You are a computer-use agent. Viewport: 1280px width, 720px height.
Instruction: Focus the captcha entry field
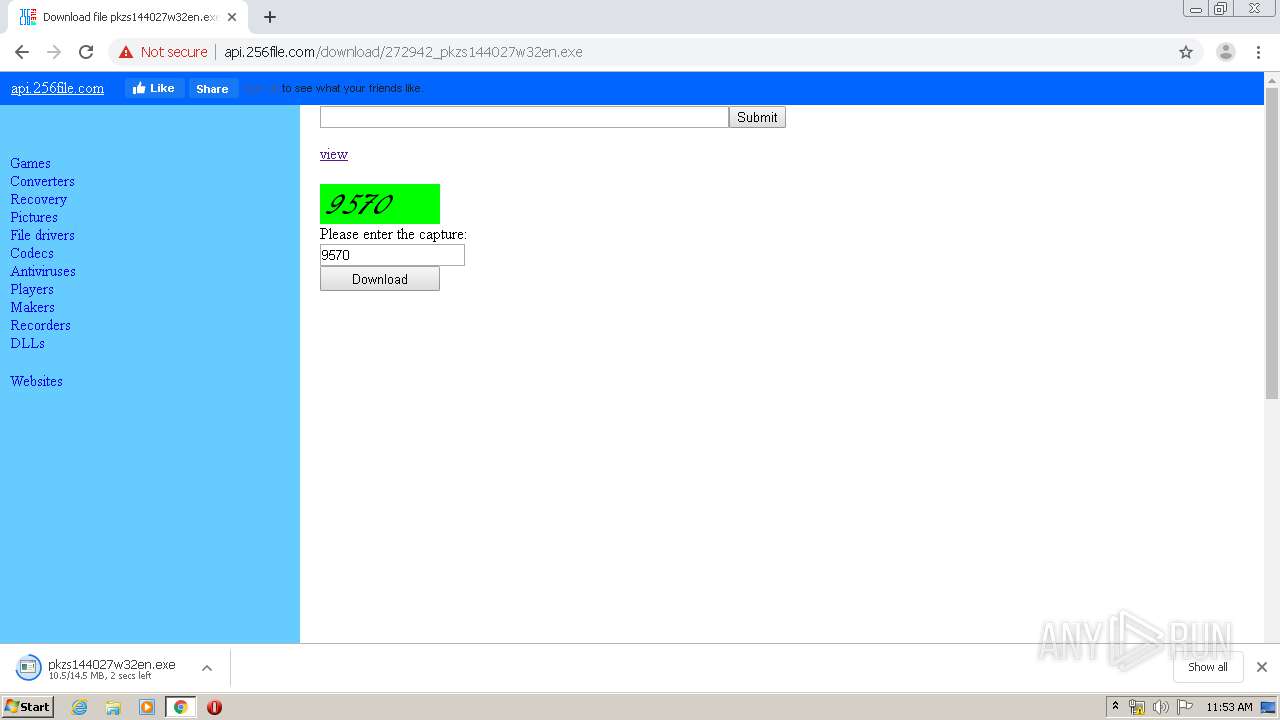tap(392, 255)
